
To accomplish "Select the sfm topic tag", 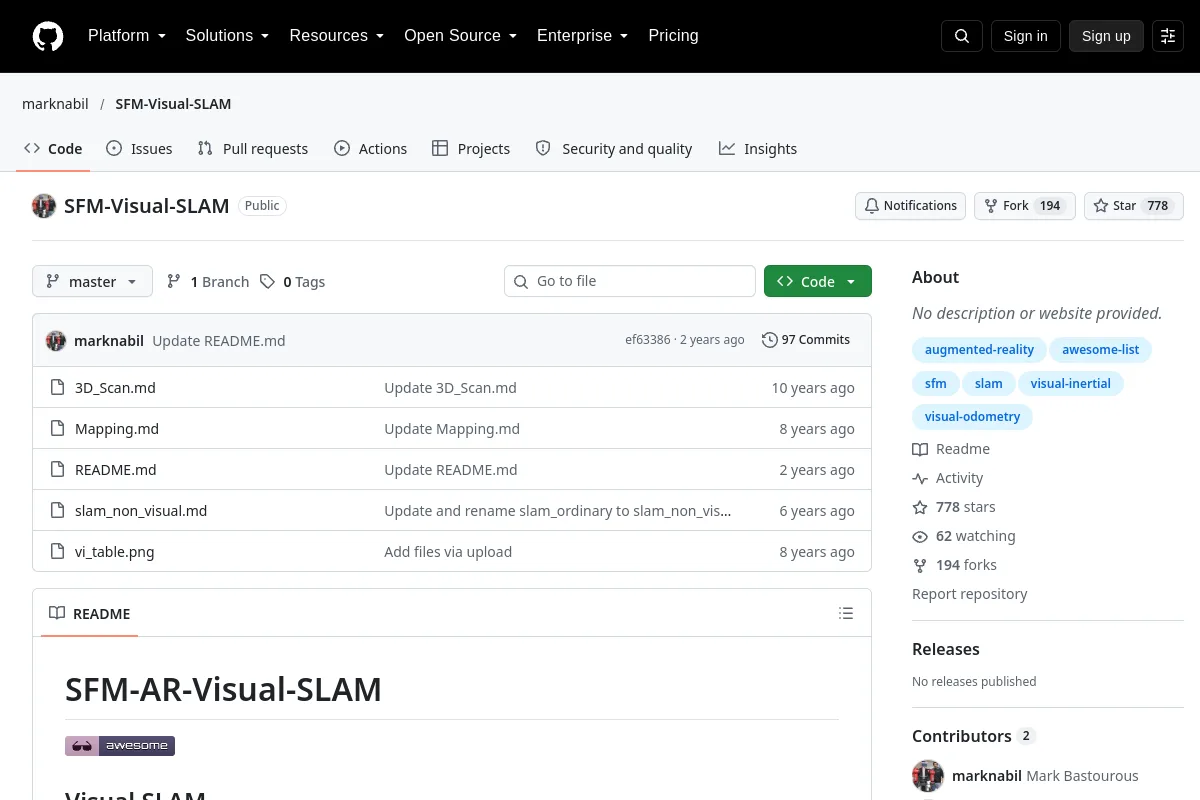I will click(x=935, y=383).
